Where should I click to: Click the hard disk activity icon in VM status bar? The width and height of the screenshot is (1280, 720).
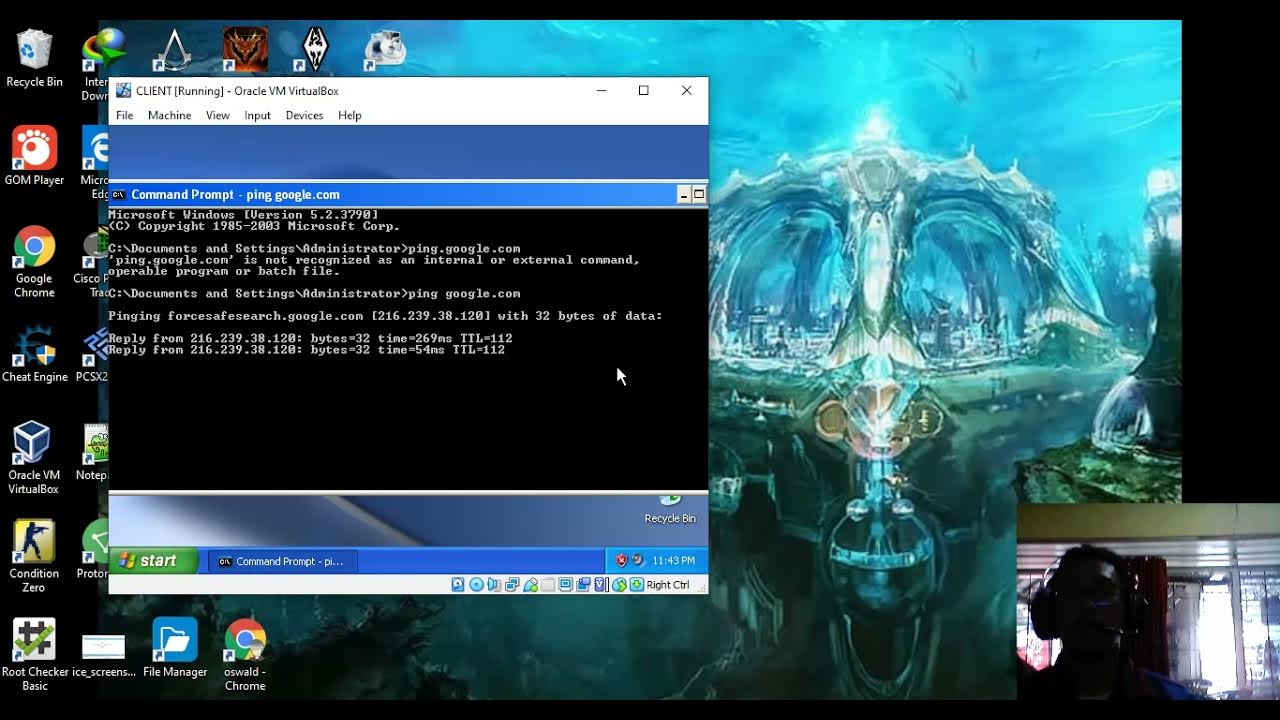point(458,585)
